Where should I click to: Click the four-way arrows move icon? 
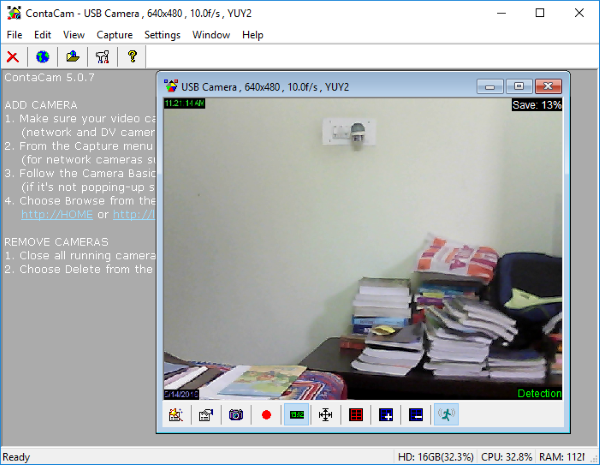coord(326,415)
